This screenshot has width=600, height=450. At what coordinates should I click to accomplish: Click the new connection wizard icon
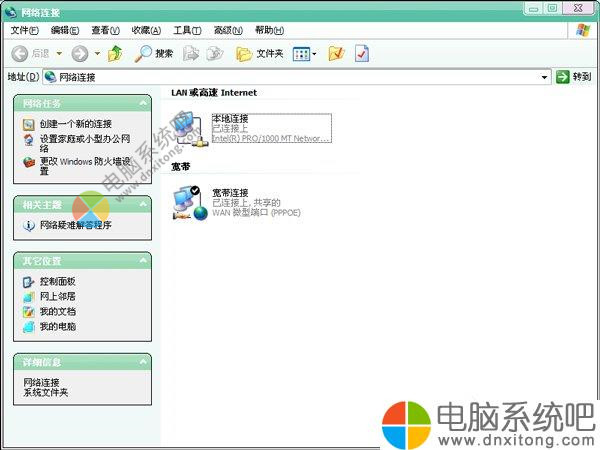(x=29, y=124)
